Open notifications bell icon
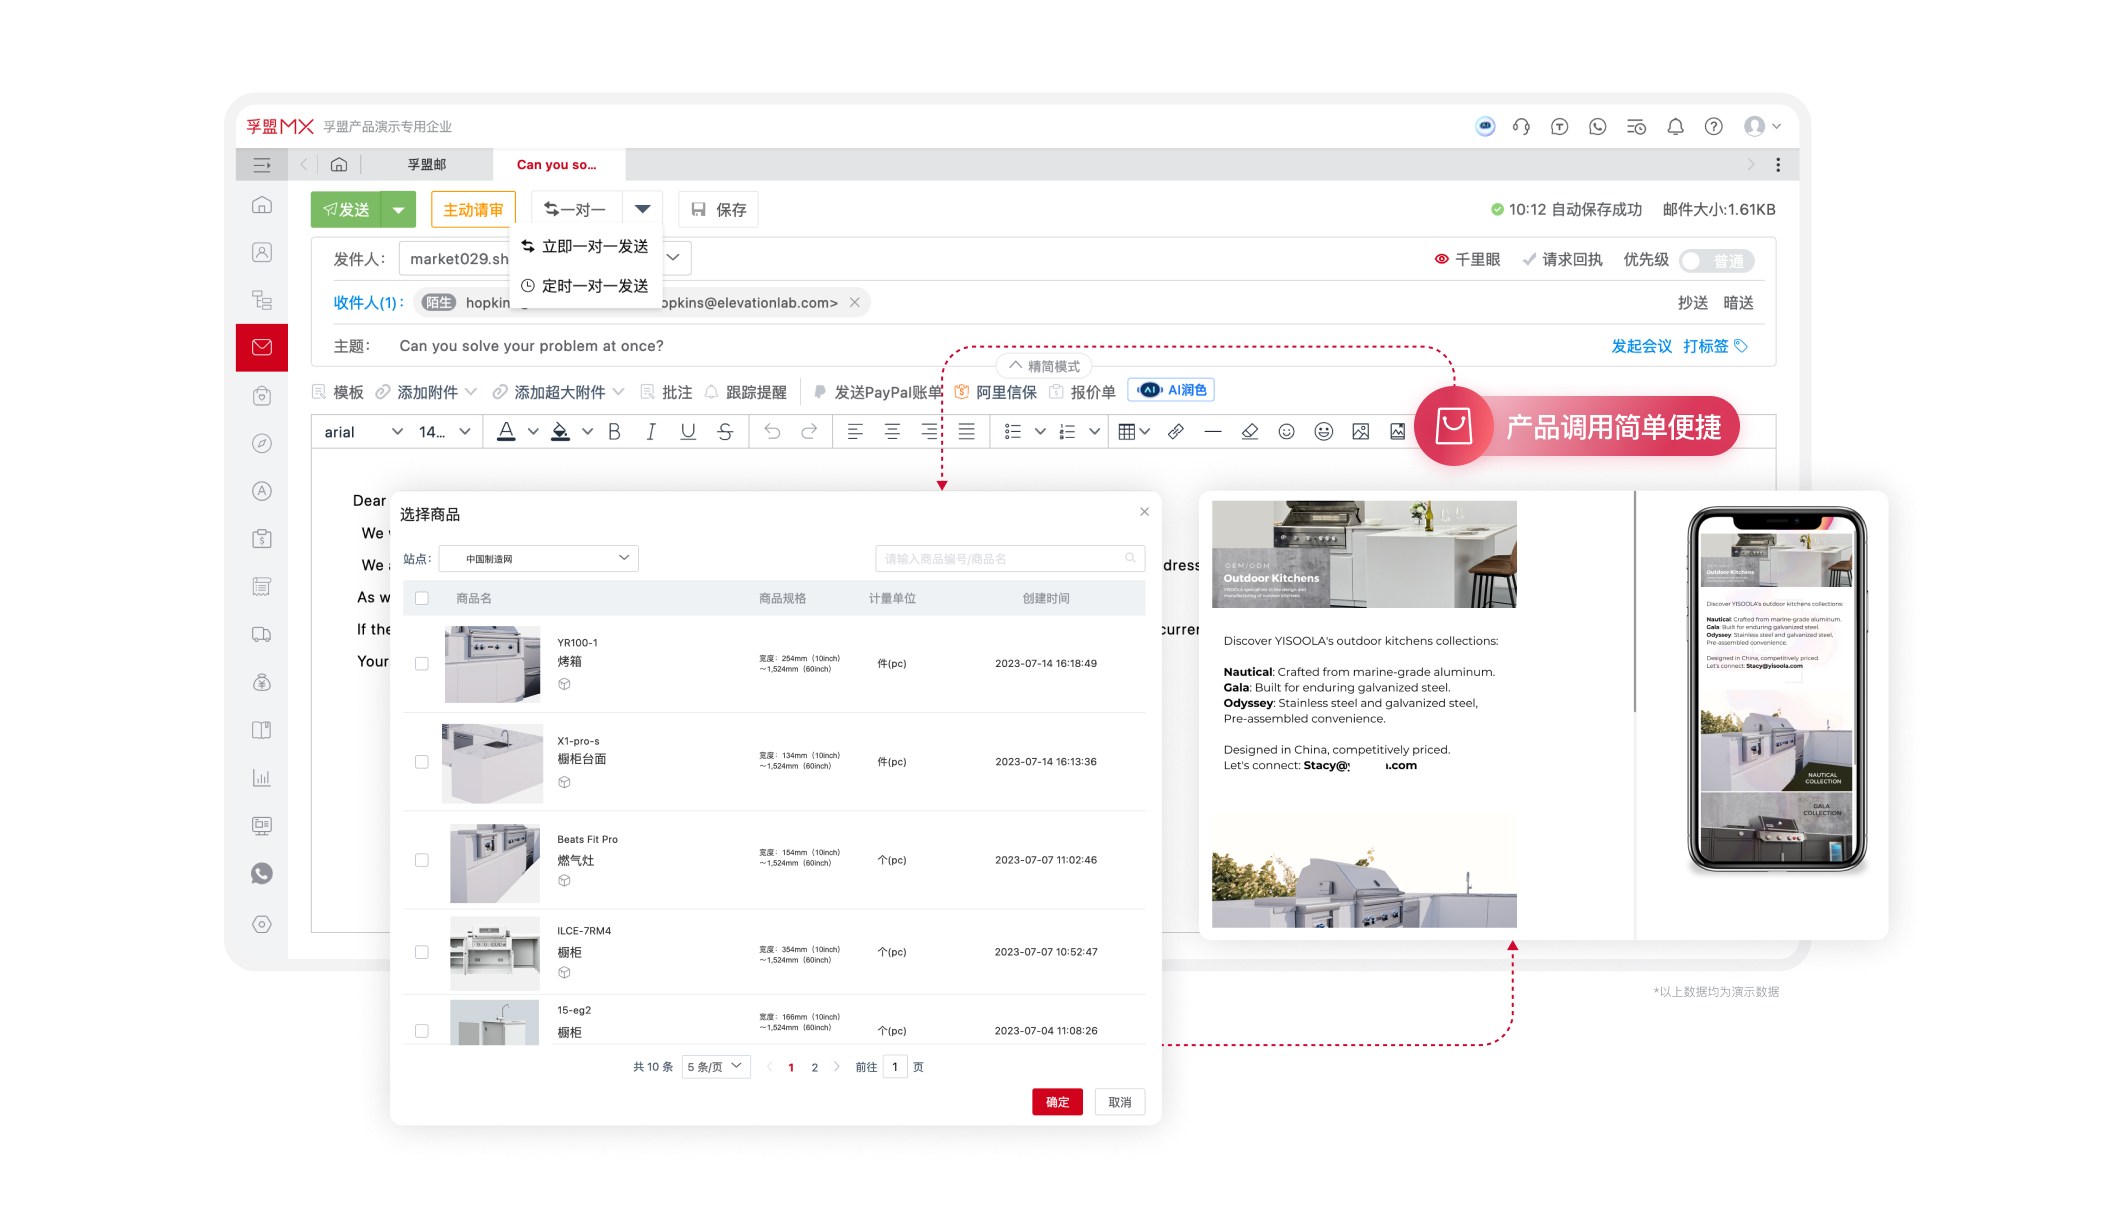 [x=1675, y=127]
